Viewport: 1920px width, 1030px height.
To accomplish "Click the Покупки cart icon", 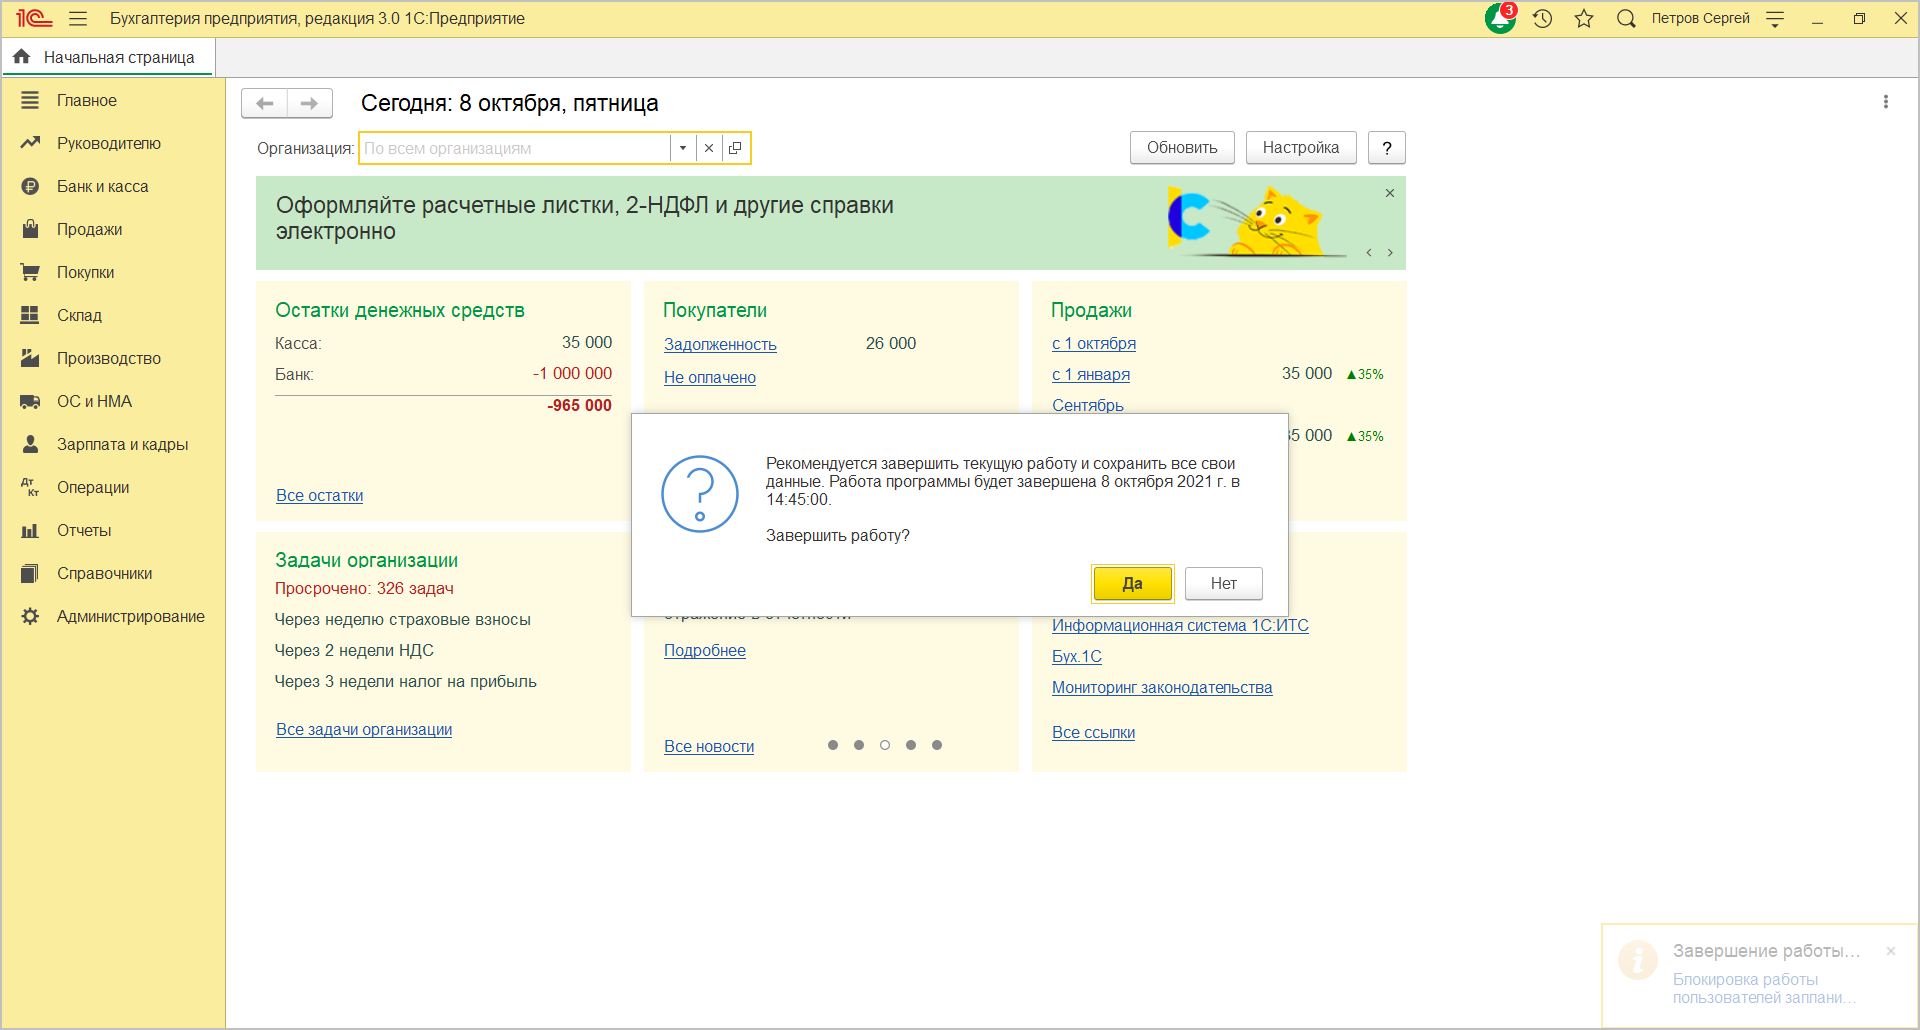I will tap(30, 272).
